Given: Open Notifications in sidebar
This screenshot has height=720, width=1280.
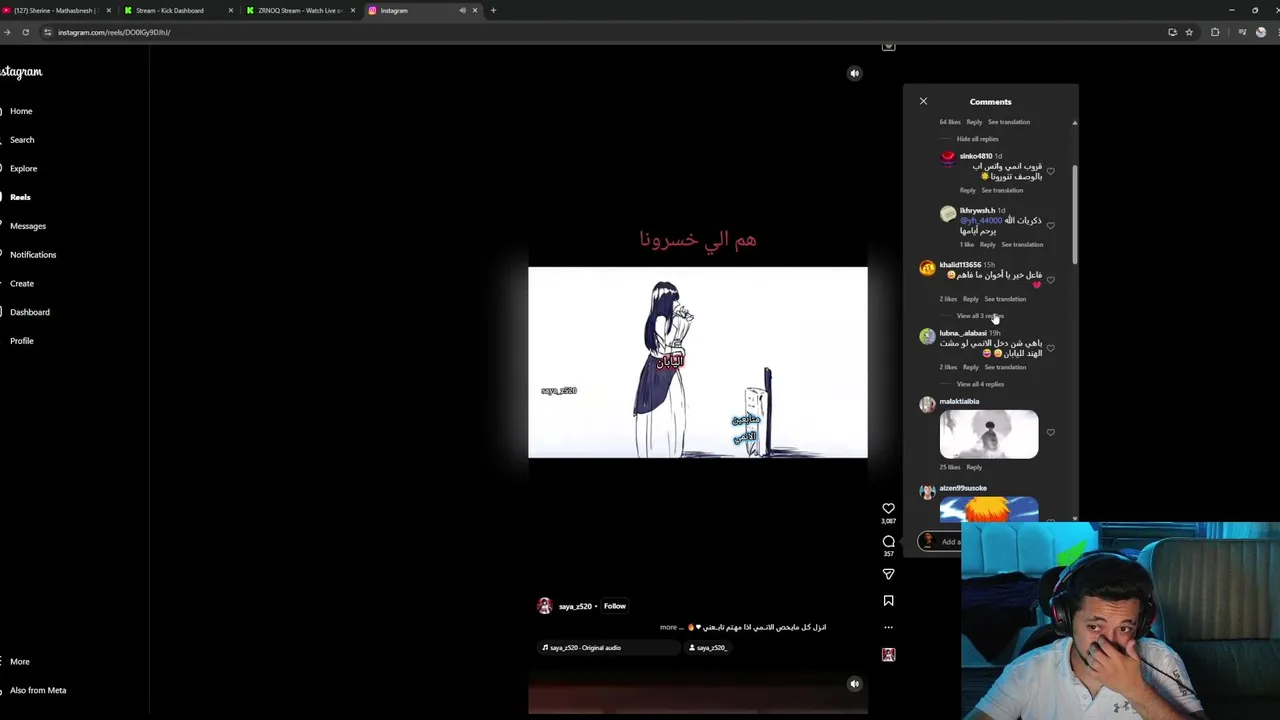Looking at the screenshot, I should [32, 254].
